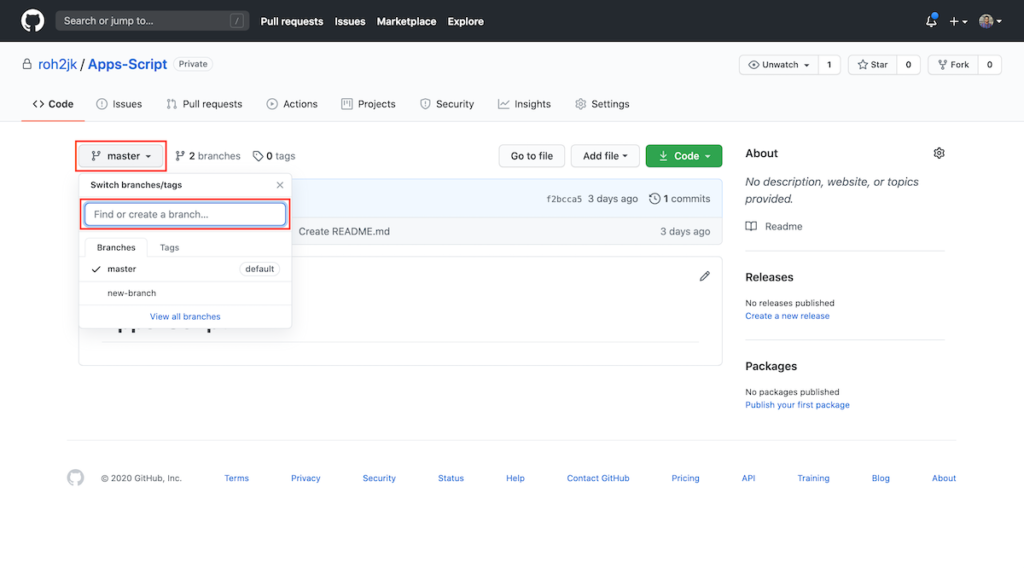Open the 2 branches link
This screenshot has height=568, width=1024.
tap(208, 156)
